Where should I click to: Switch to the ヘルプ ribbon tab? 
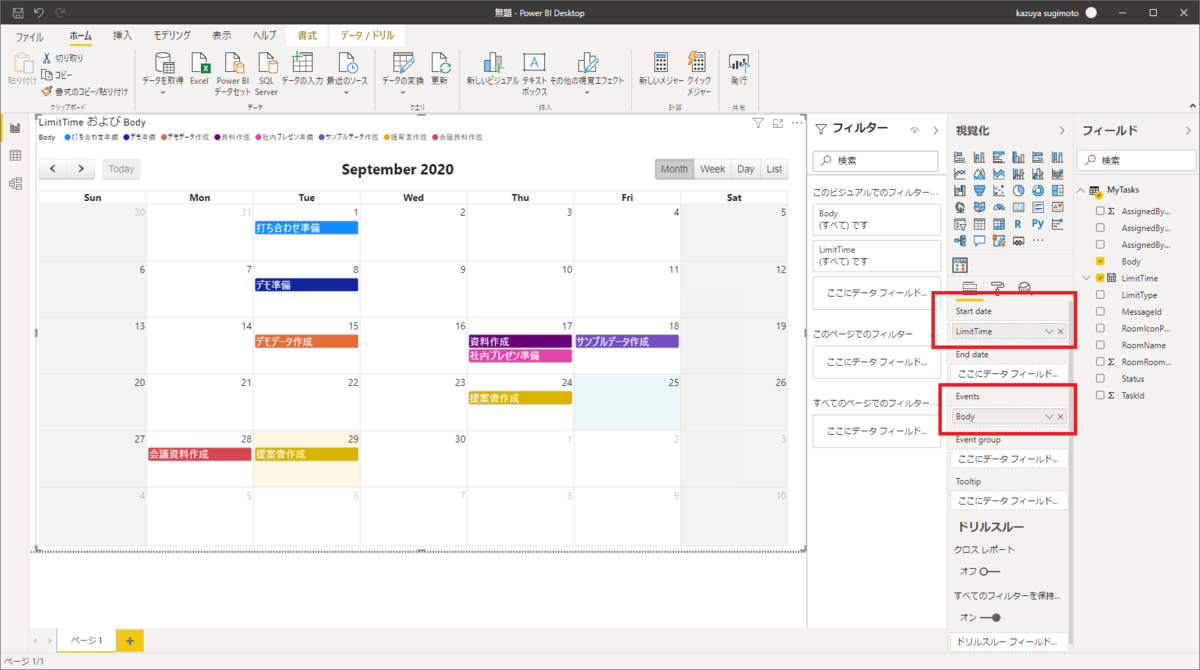pos(264,36)
